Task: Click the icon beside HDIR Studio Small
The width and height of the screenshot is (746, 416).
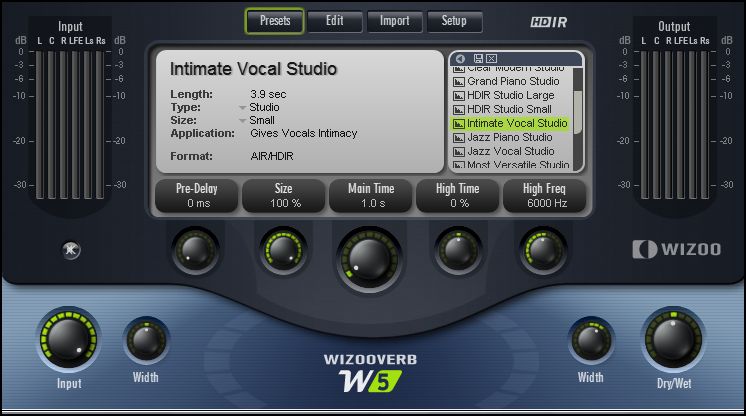Action: point(458,110)
